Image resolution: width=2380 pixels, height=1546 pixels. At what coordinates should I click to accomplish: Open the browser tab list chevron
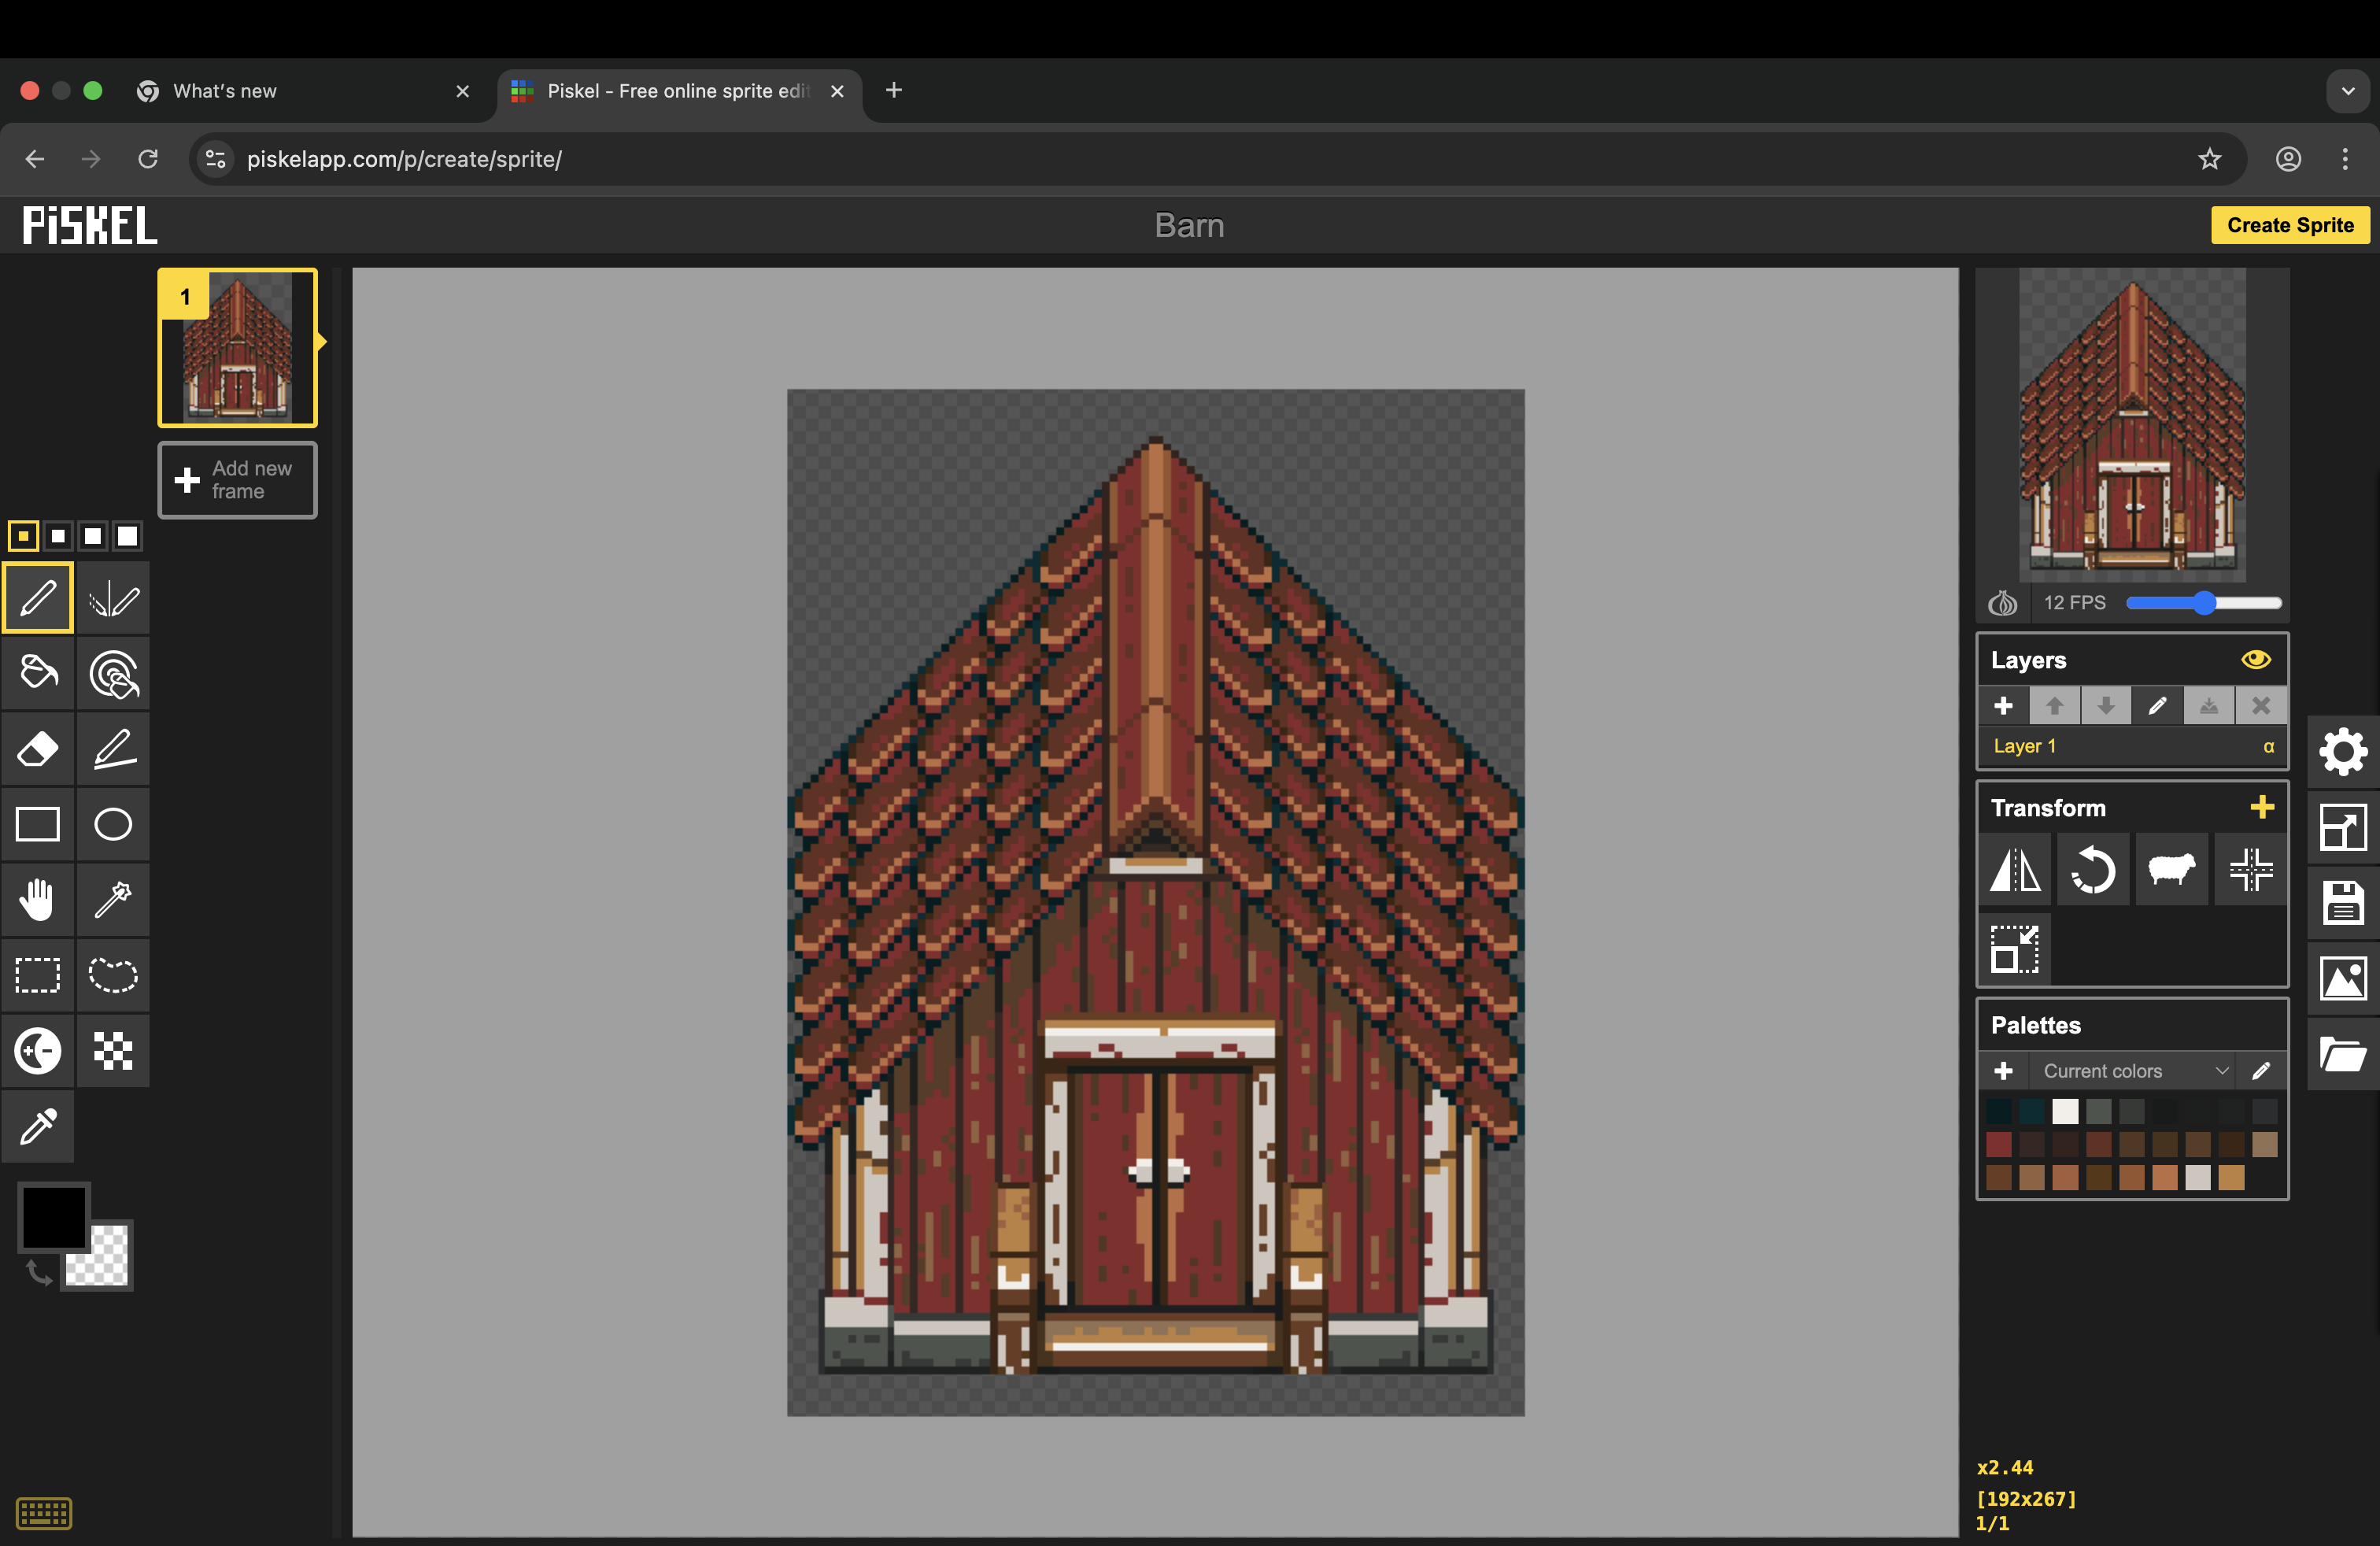(x=2347, y=91)
